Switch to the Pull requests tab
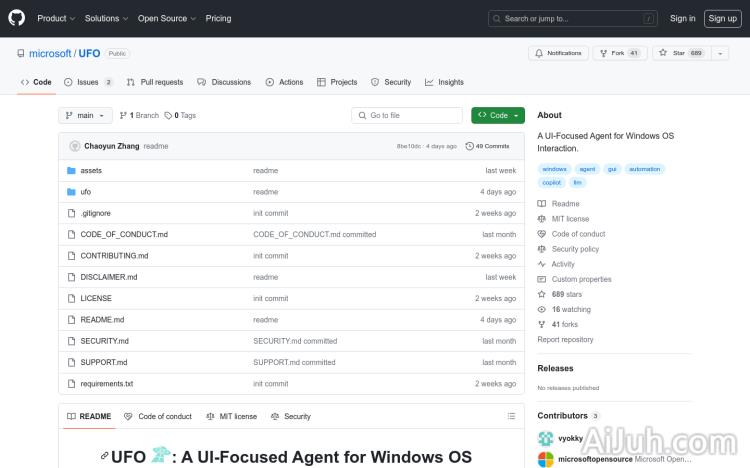Viewport: 750px width, 468px height. [x=155, y=82]
